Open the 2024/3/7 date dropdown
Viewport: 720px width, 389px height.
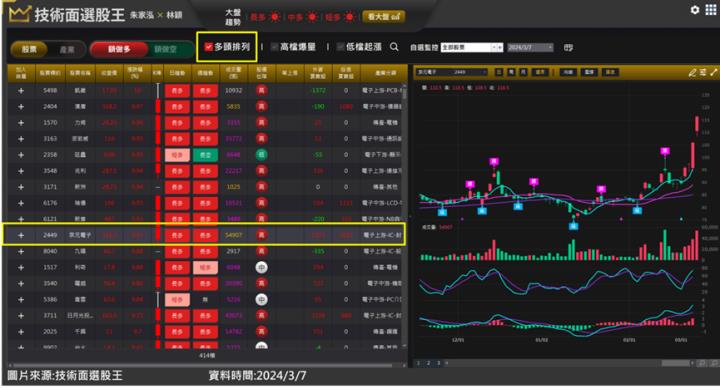point(530,47)
